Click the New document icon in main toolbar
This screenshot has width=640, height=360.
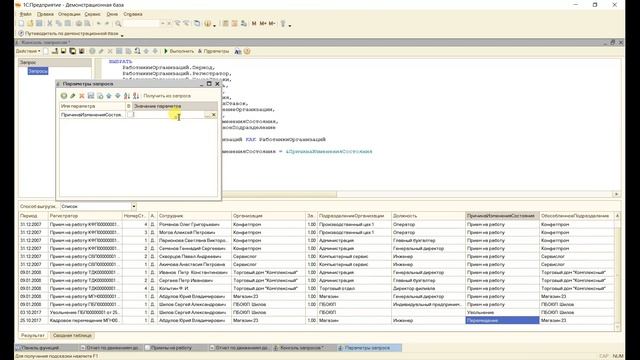point(21,24)
